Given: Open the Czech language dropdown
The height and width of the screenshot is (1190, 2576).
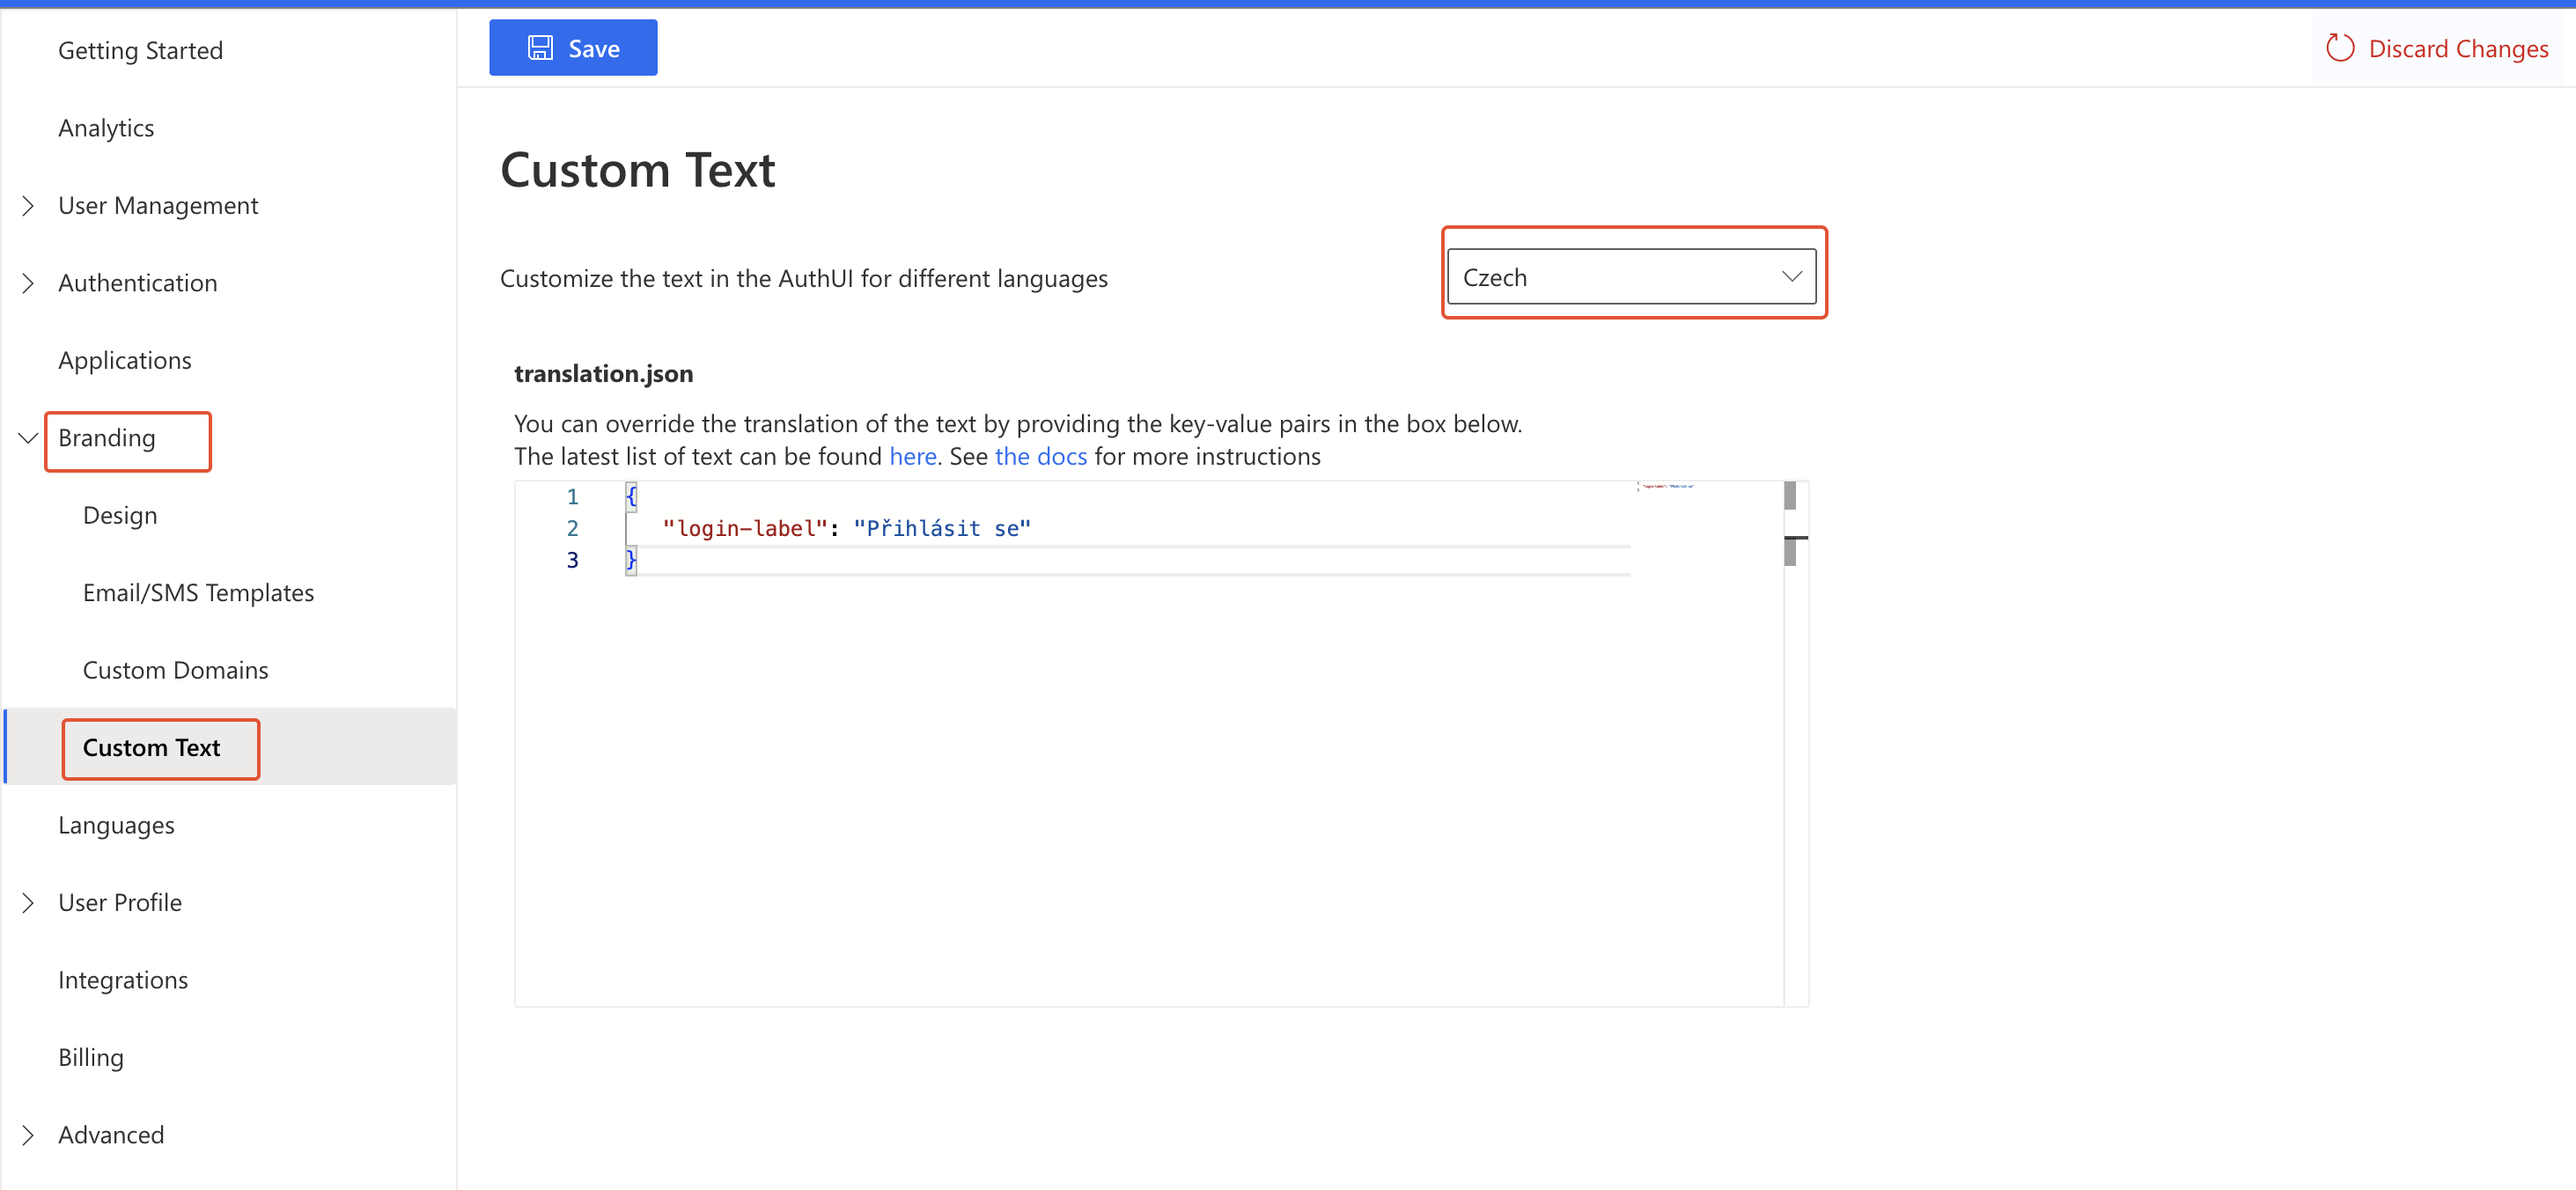Looking at the screenshot, I should click(x=1630, y=277).
